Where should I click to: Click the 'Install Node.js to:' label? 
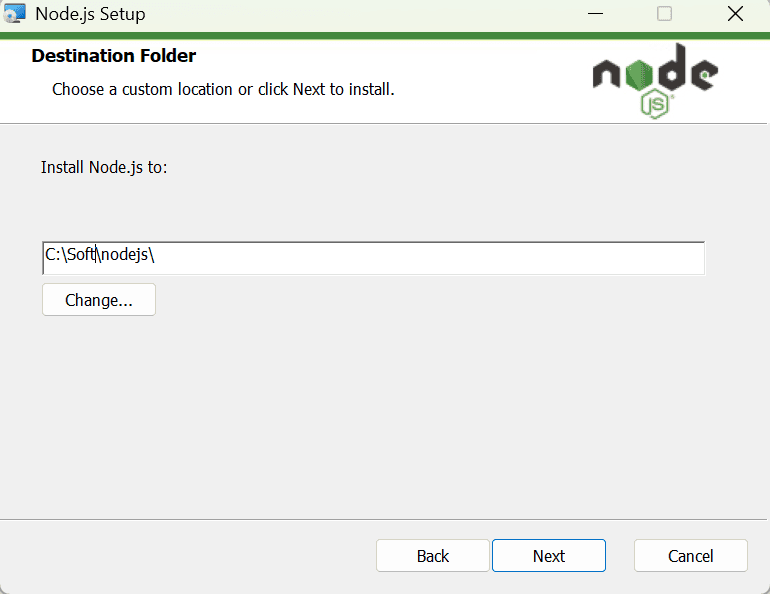point(104,167)
